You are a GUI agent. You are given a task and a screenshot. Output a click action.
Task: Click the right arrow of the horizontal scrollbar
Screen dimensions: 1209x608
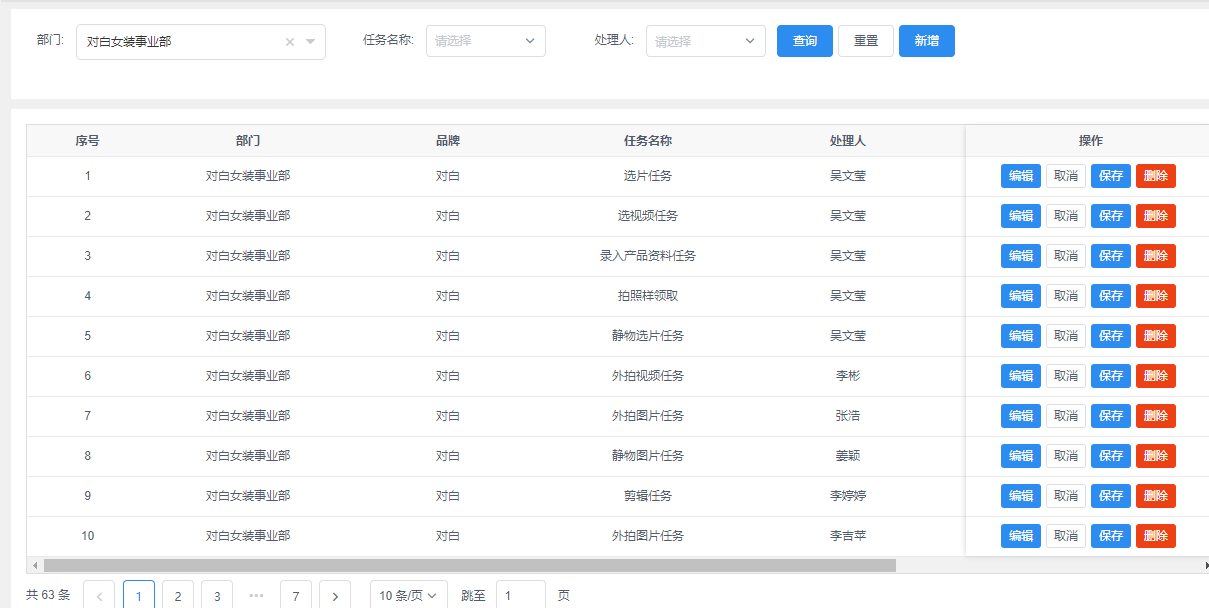click(1203, 565)
